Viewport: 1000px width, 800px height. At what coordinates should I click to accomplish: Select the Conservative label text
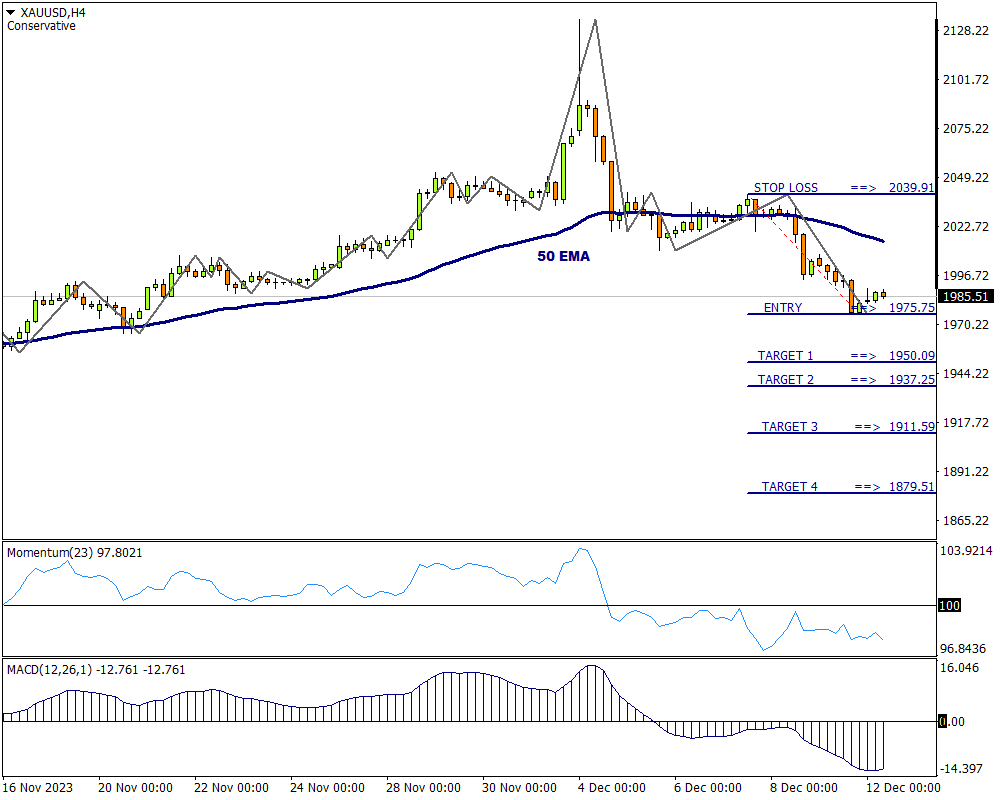41,26
